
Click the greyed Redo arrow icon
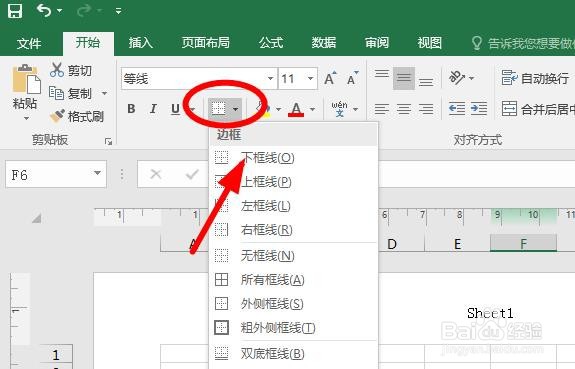pos(84,11)
